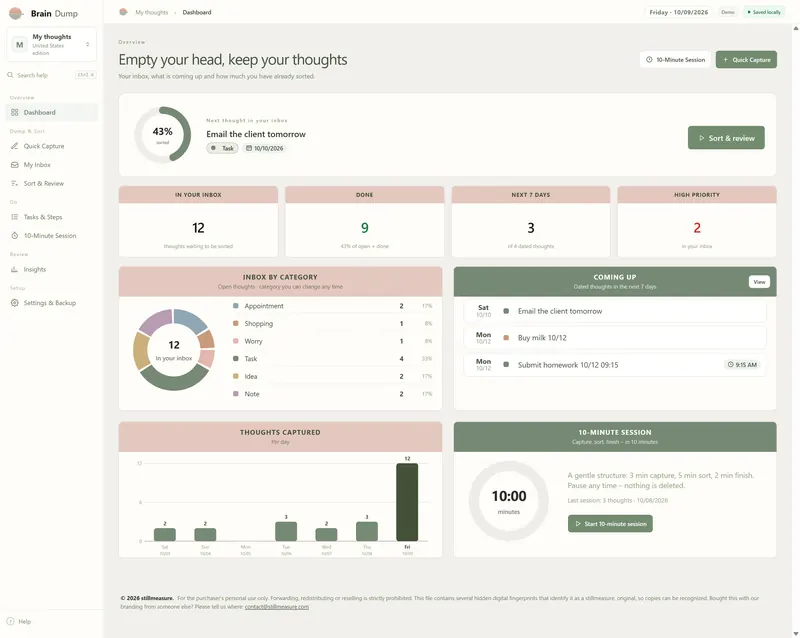The image size is (800, 638).
Task: Click the inbox category donut chart center
Action: (x=174, y=350)
